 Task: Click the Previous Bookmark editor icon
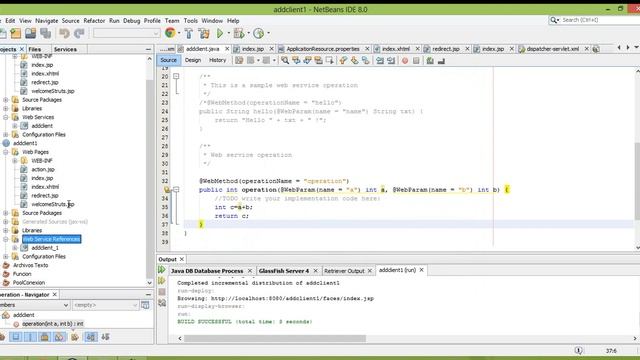[343, 61]
